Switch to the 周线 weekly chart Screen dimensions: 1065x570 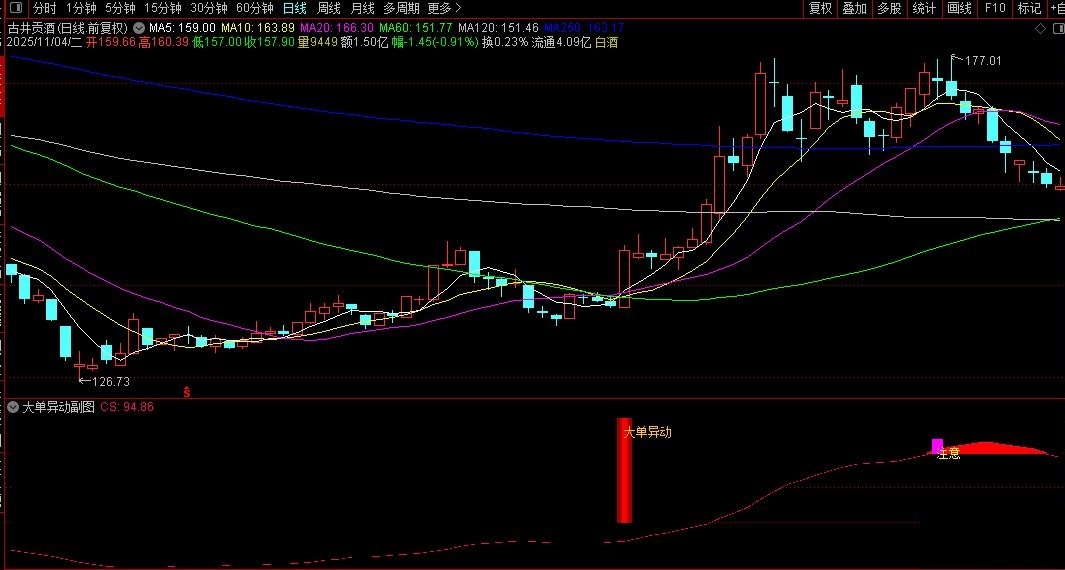click(x=329, y=8)
